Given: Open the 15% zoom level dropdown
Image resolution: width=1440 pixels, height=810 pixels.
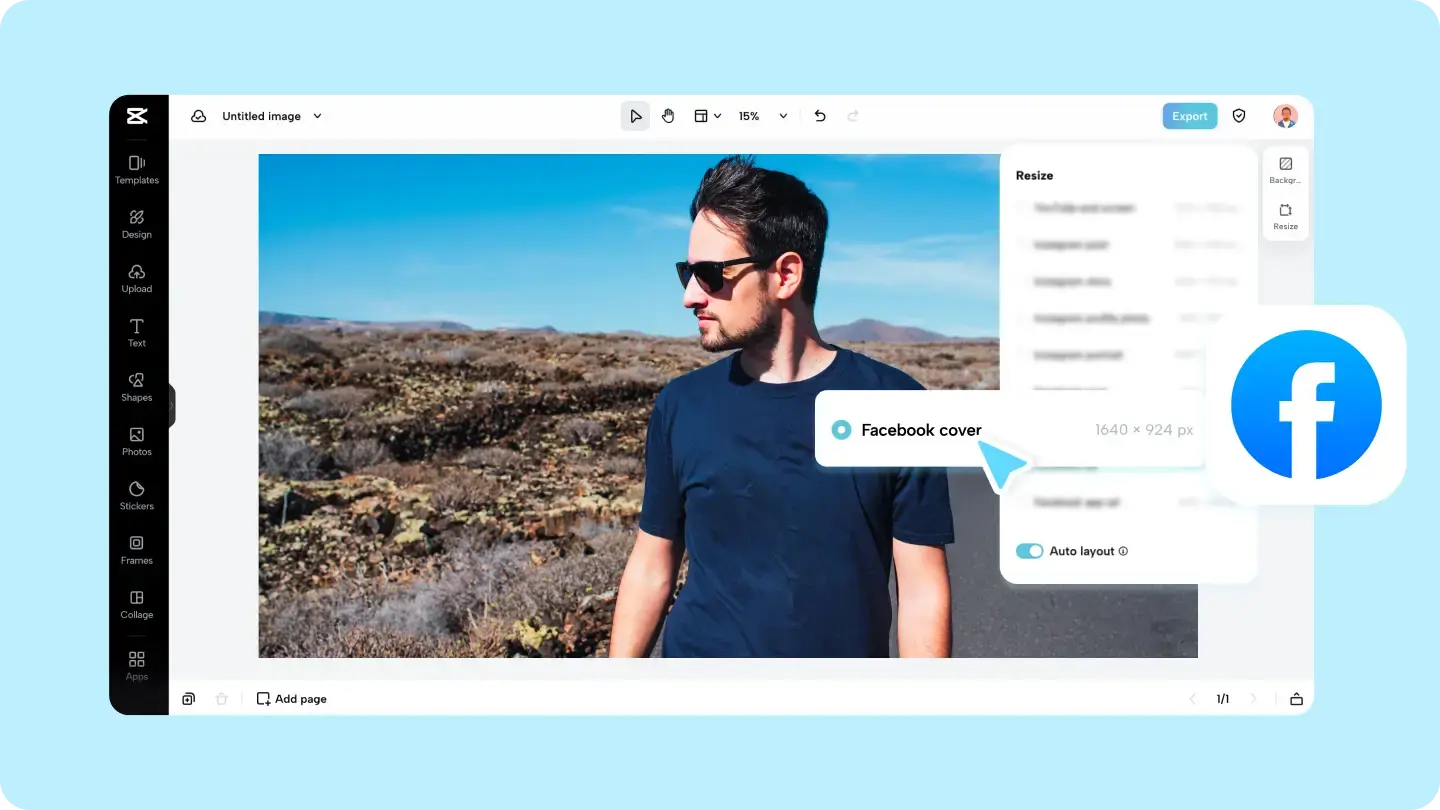Looking at the screenshot, I should point(762,116).
